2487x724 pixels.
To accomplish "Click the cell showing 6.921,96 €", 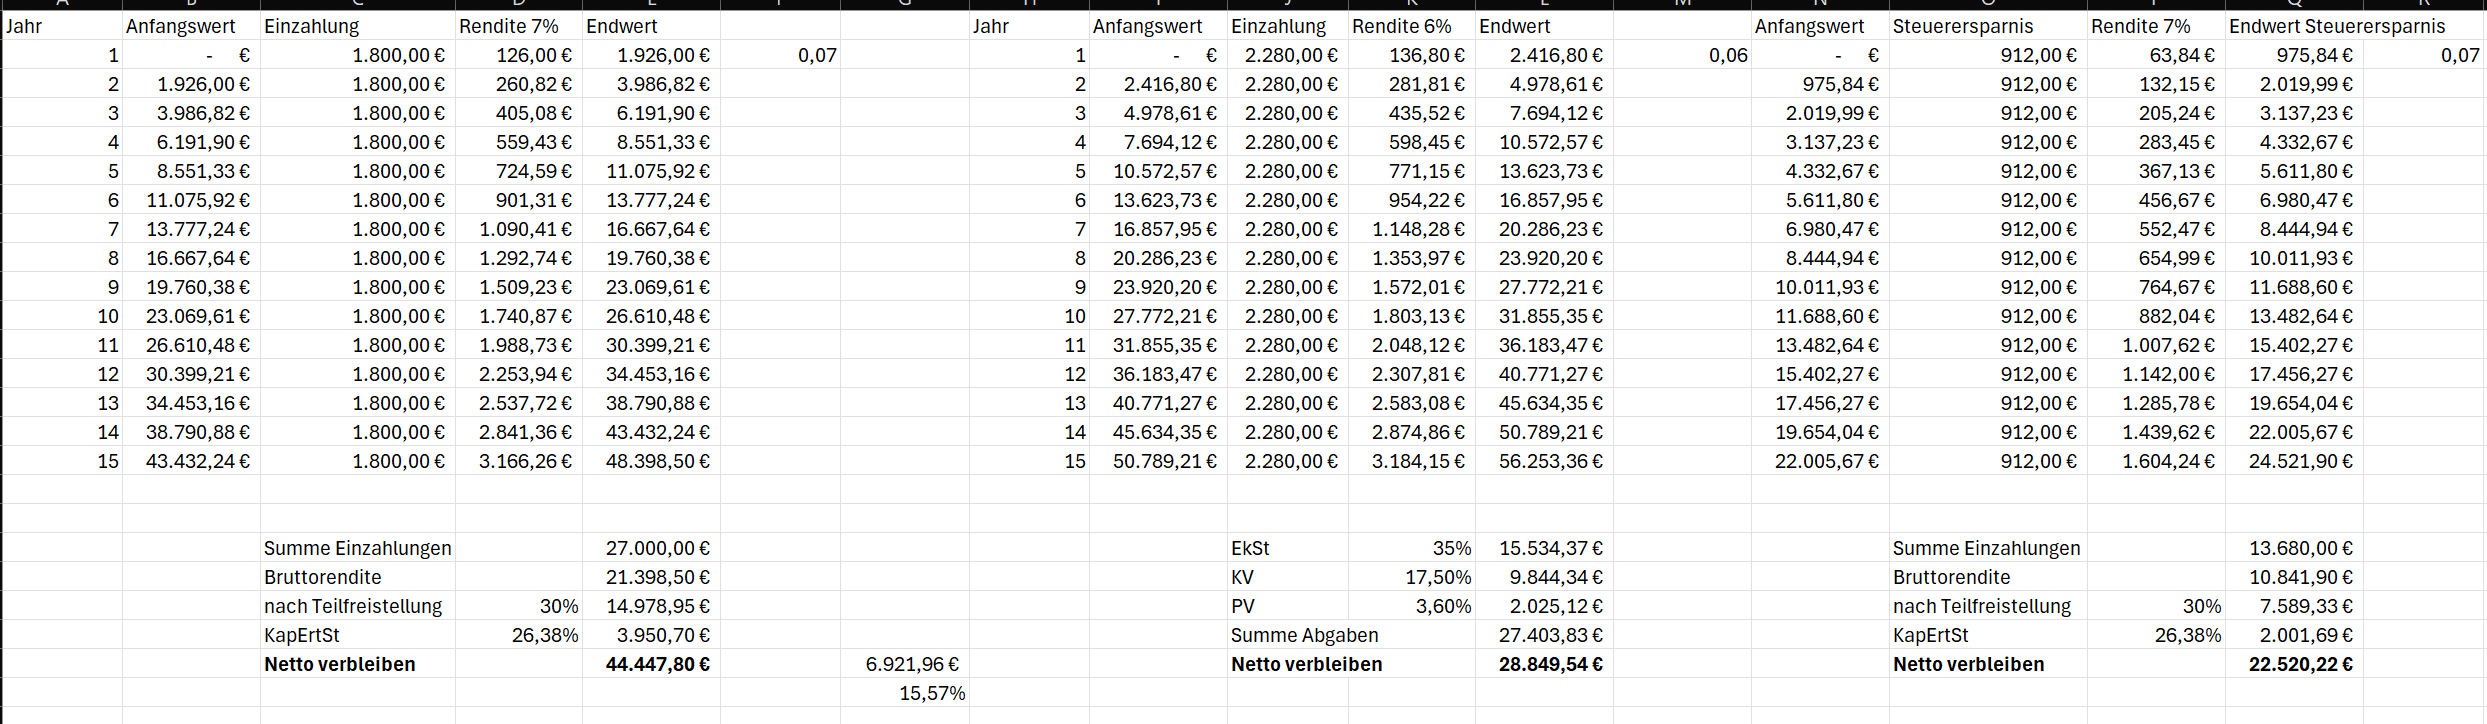I will coord(912,664).
